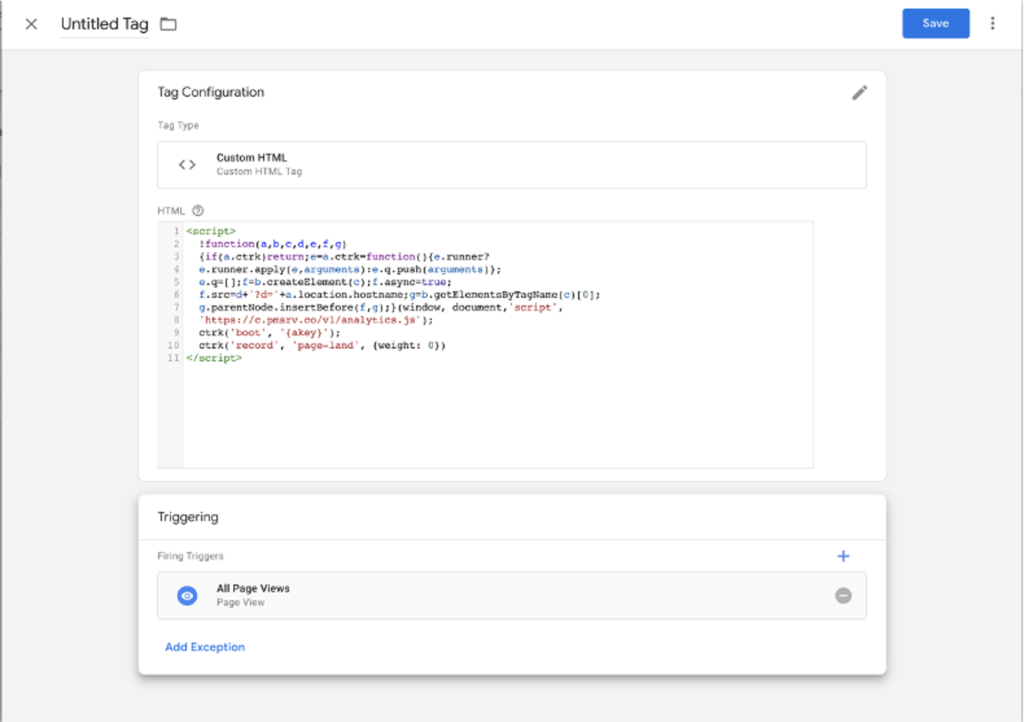Open the folder icon next to tag name
The image size is (1024, 722).
[x=168, y=24]
